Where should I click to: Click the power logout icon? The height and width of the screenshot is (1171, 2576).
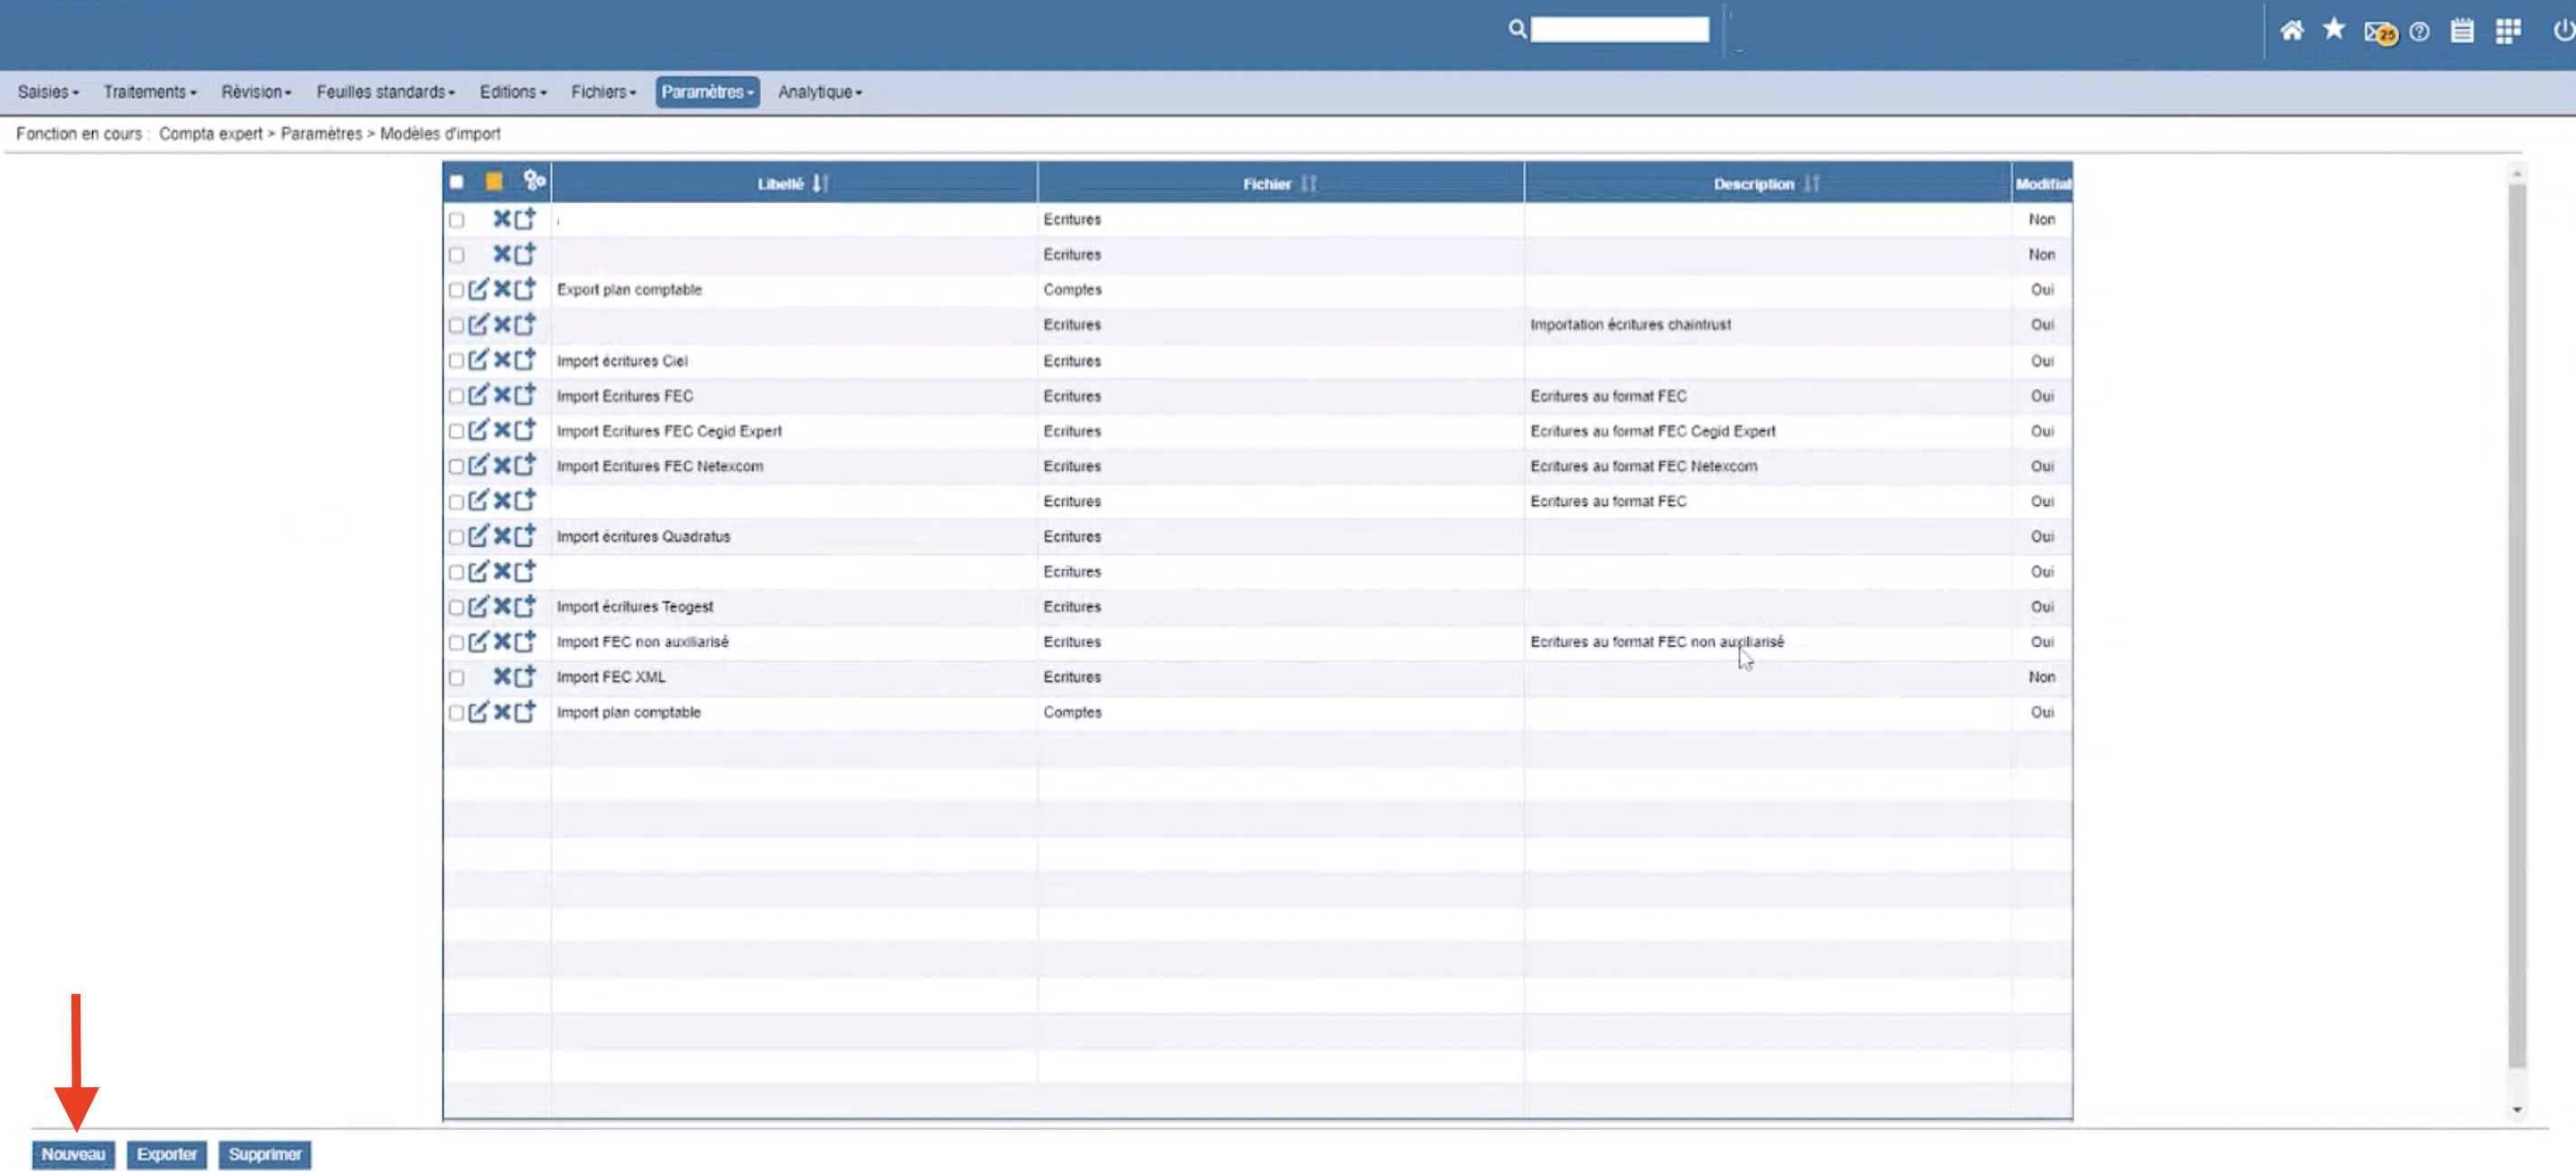(2563, 31)
